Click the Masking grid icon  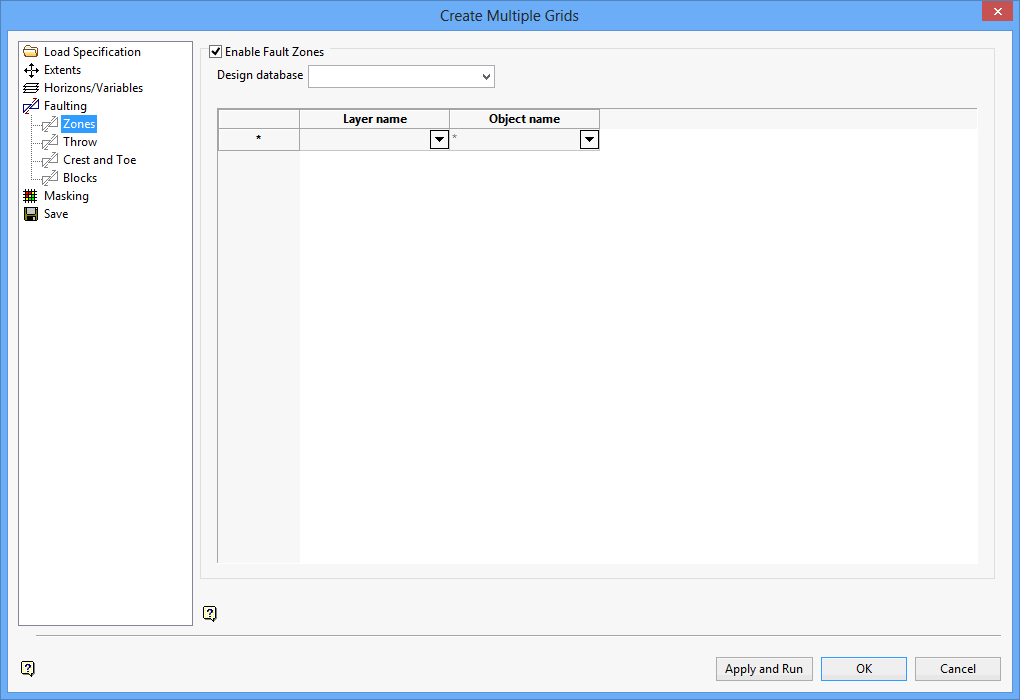[x=31, y=196]
